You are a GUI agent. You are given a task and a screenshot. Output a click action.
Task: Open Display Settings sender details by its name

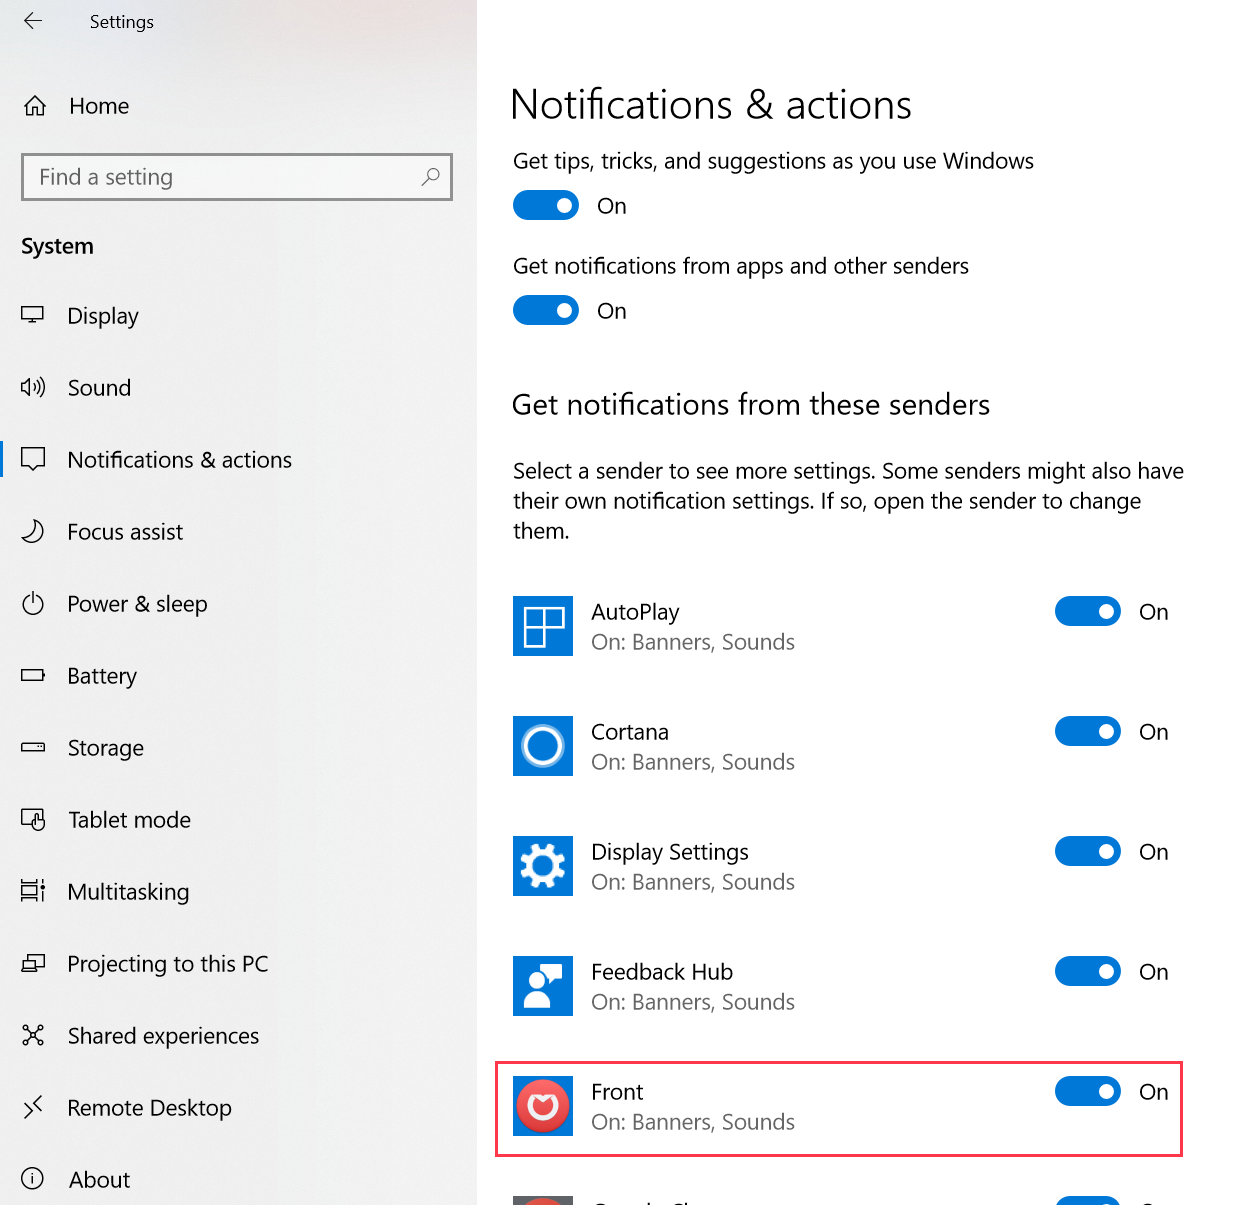click(x=669, y=852)
